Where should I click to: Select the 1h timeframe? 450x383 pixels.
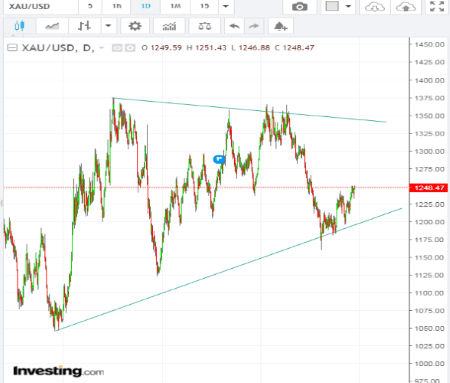[117, 6]
